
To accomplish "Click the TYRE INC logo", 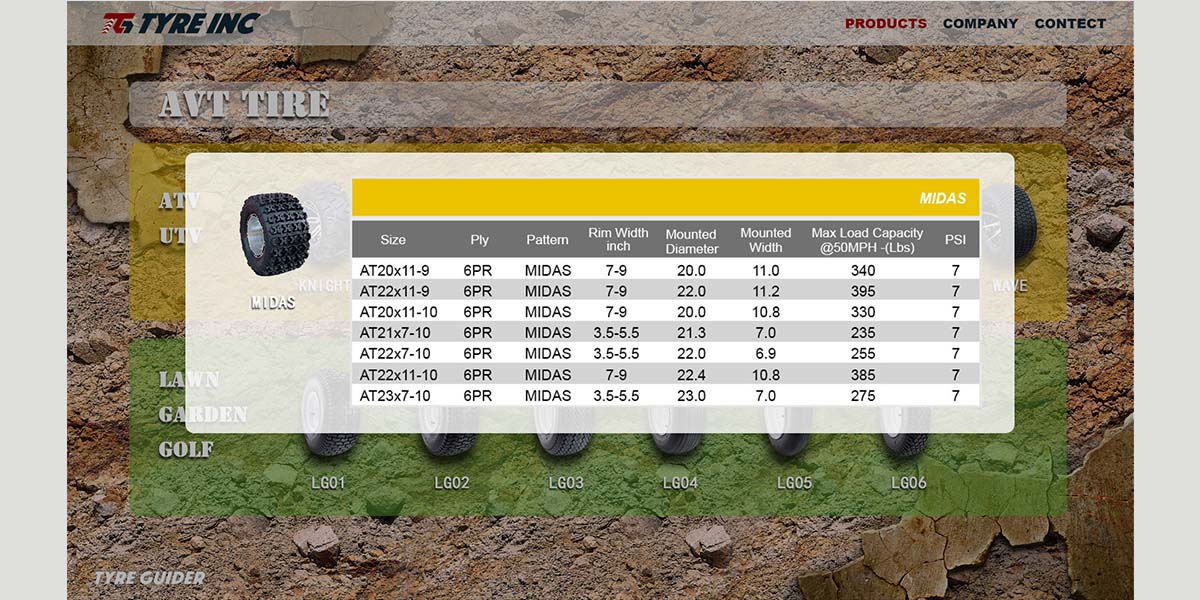I will click(181, 23).
